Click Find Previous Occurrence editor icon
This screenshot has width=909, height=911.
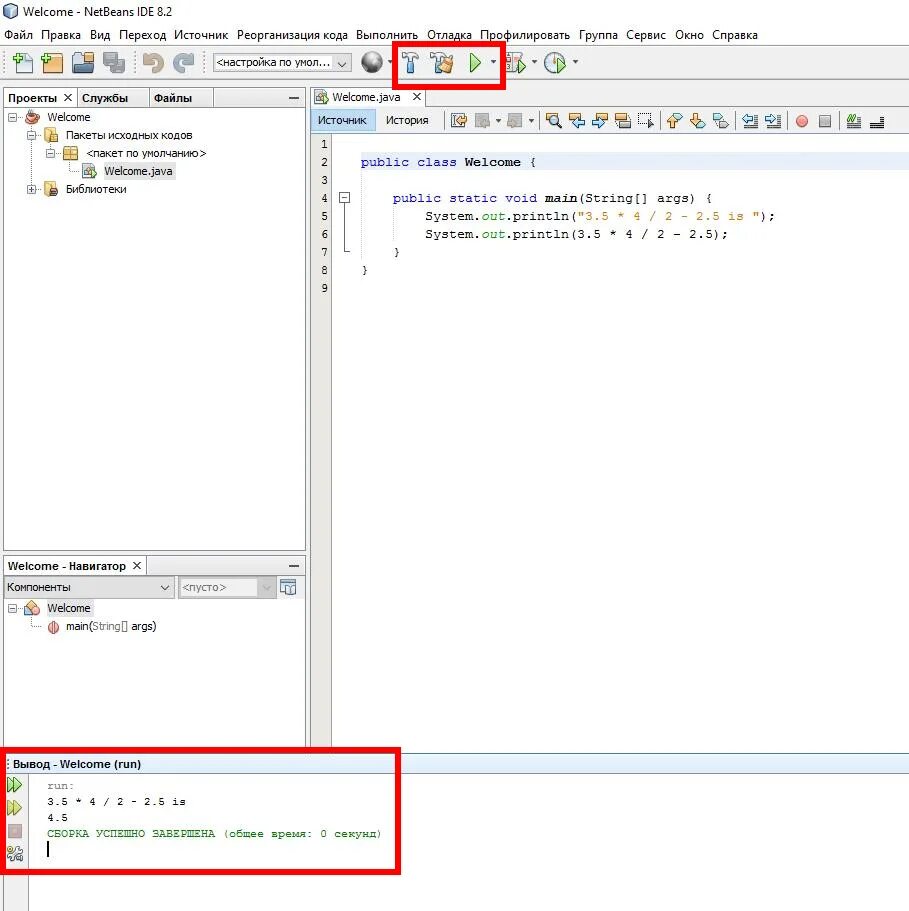pos(577,120)
